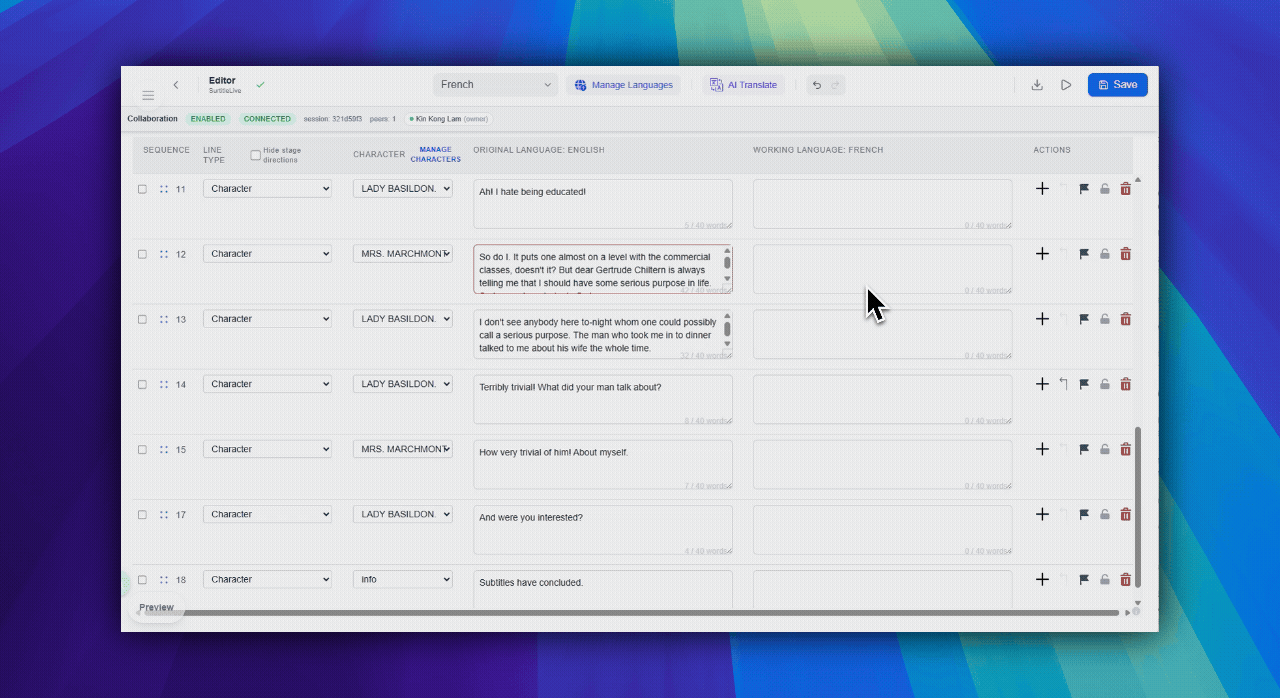Add a line after sequence 14
The image size is (1280, 698).
tap(1042, 384)
